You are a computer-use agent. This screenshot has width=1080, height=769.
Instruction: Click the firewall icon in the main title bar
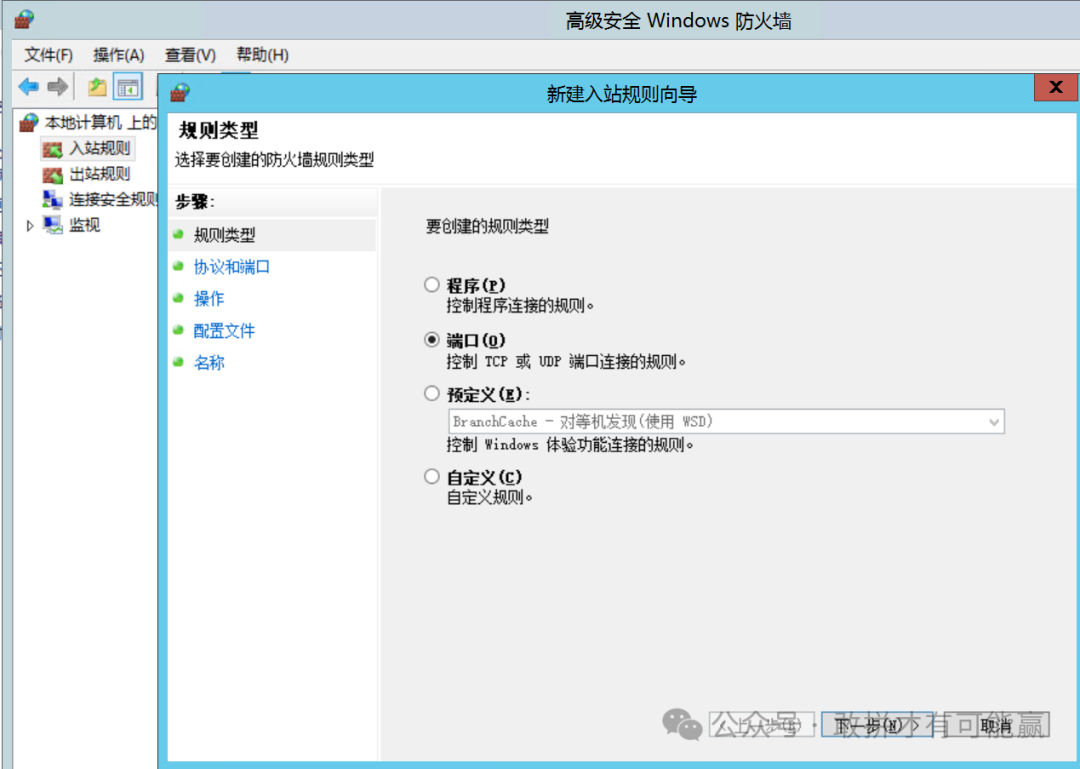point(24,19)
